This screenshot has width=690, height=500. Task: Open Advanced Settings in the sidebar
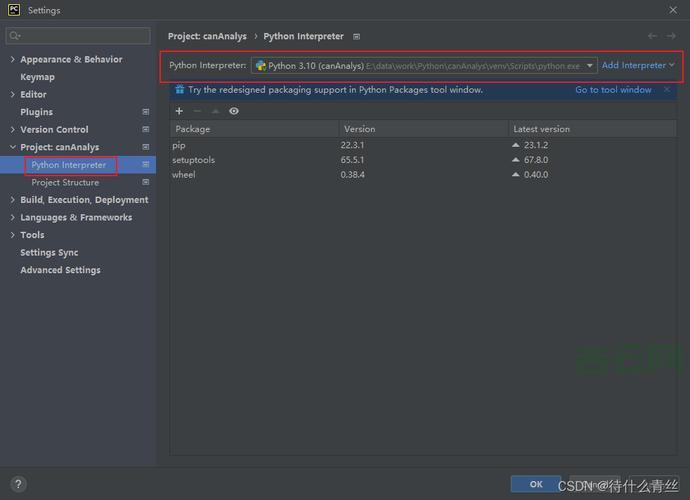[x=60, y=270]
